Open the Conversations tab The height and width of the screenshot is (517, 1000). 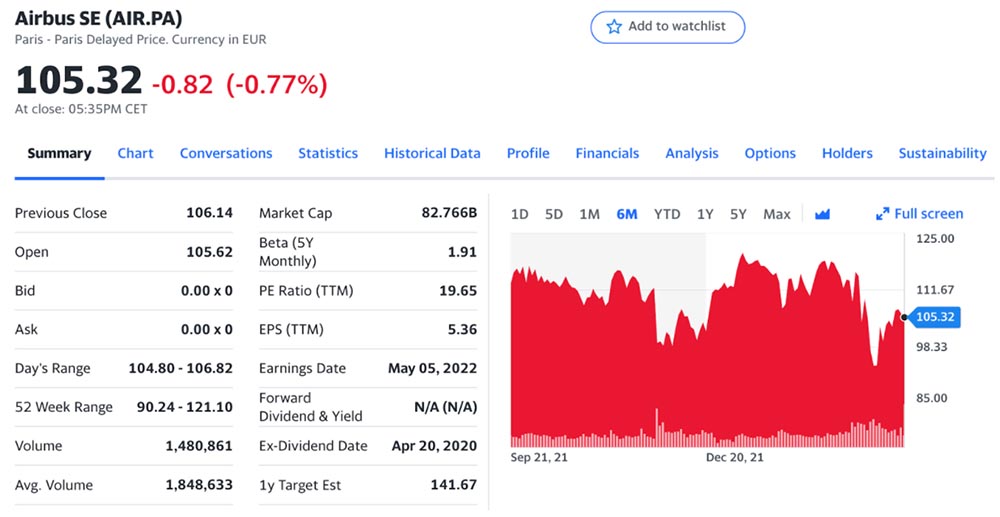point(226,154)
